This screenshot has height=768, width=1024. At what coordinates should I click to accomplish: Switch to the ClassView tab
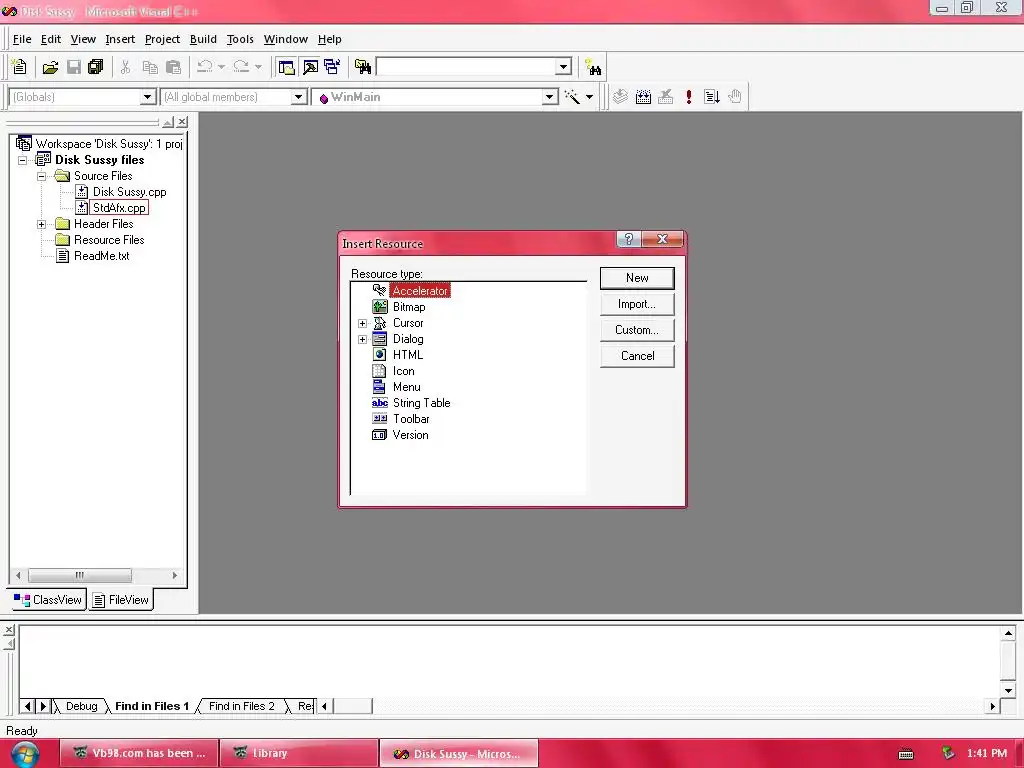(48, 600)
